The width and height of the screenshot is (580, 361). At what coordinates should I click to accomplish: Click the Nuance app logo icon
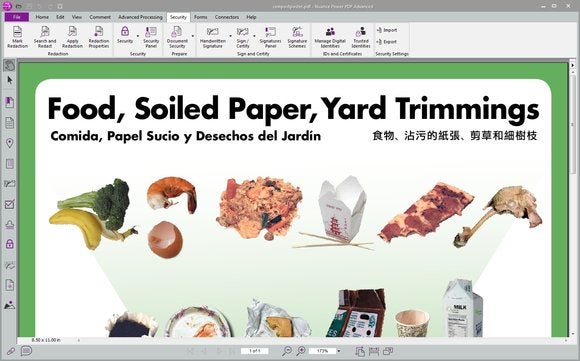tap(7, 6)
